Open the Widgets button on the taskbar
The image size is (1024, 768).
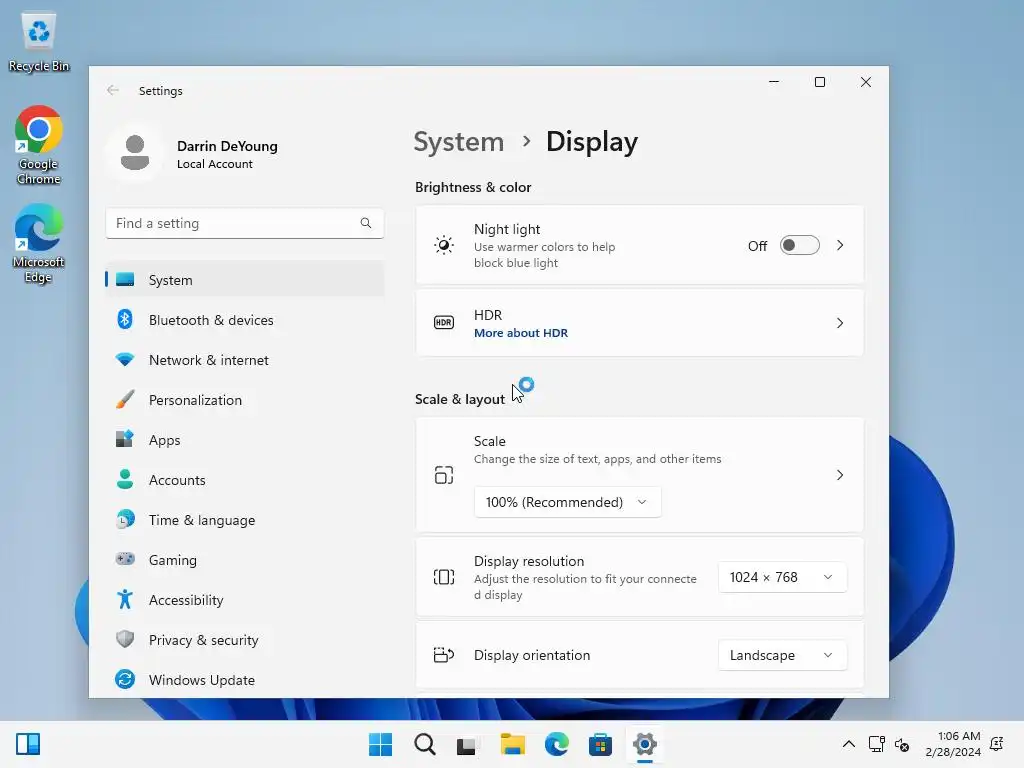click(28, 744)
